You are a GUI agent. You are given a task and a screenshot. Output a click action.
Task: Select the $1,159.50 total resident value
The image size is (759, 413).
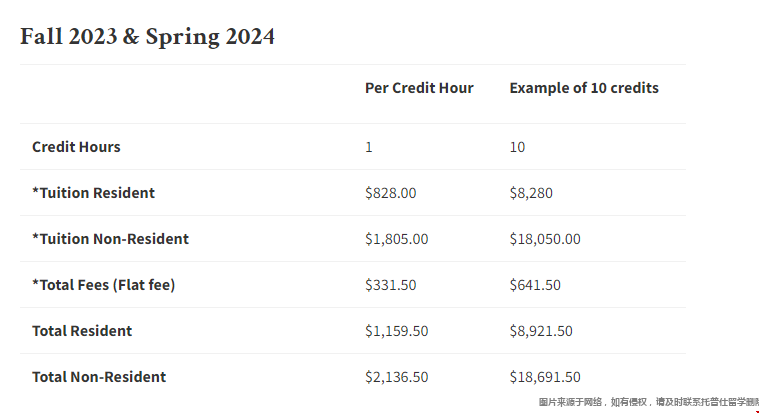tap(396, 331)
